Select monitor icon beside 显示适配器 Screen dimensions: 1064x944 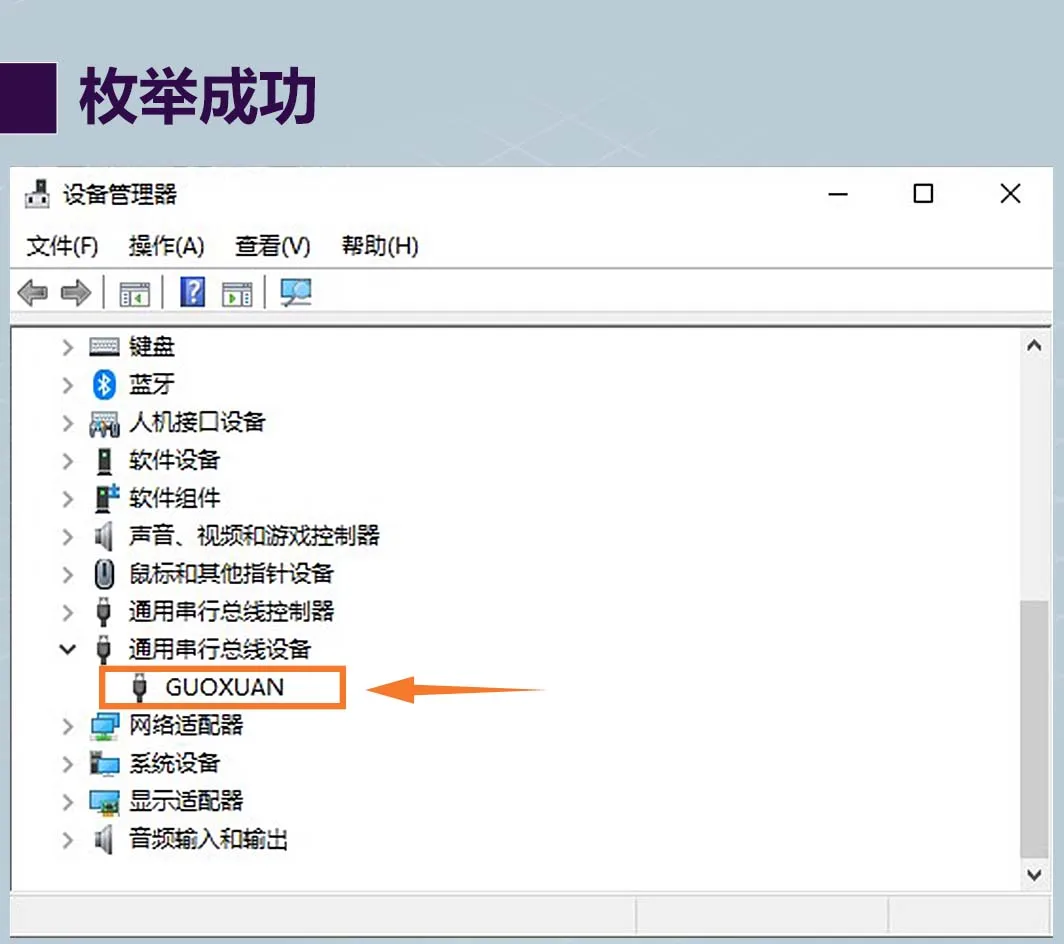pos(104,802)
